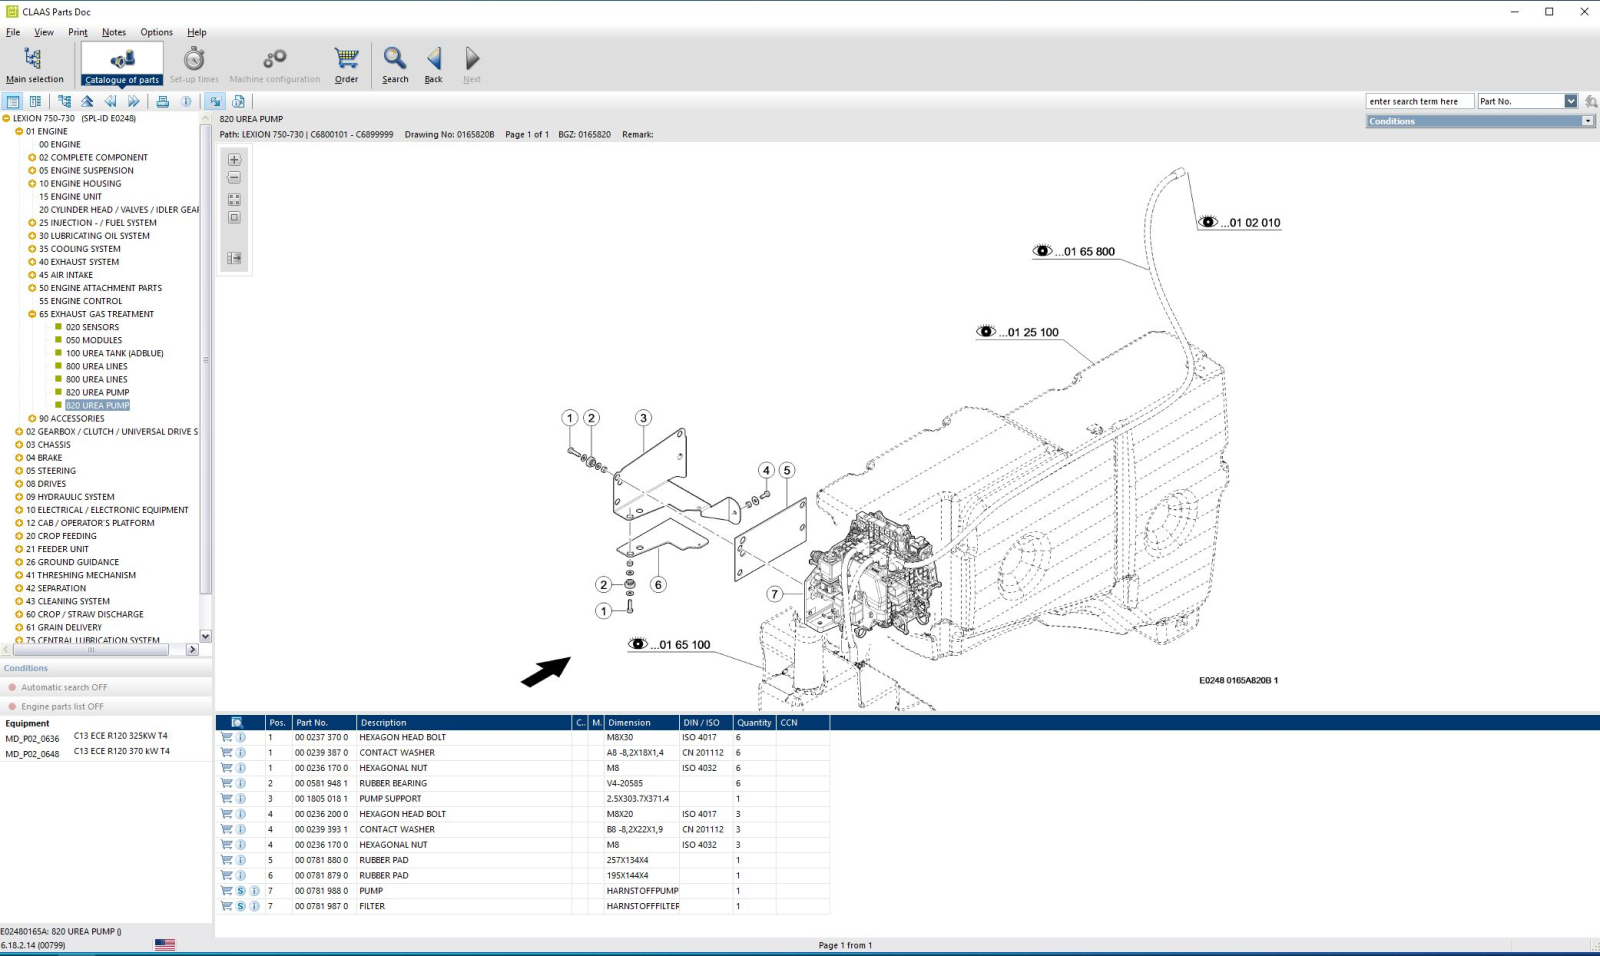Toggle Engine parts list OFF indicator

[12, 707]
